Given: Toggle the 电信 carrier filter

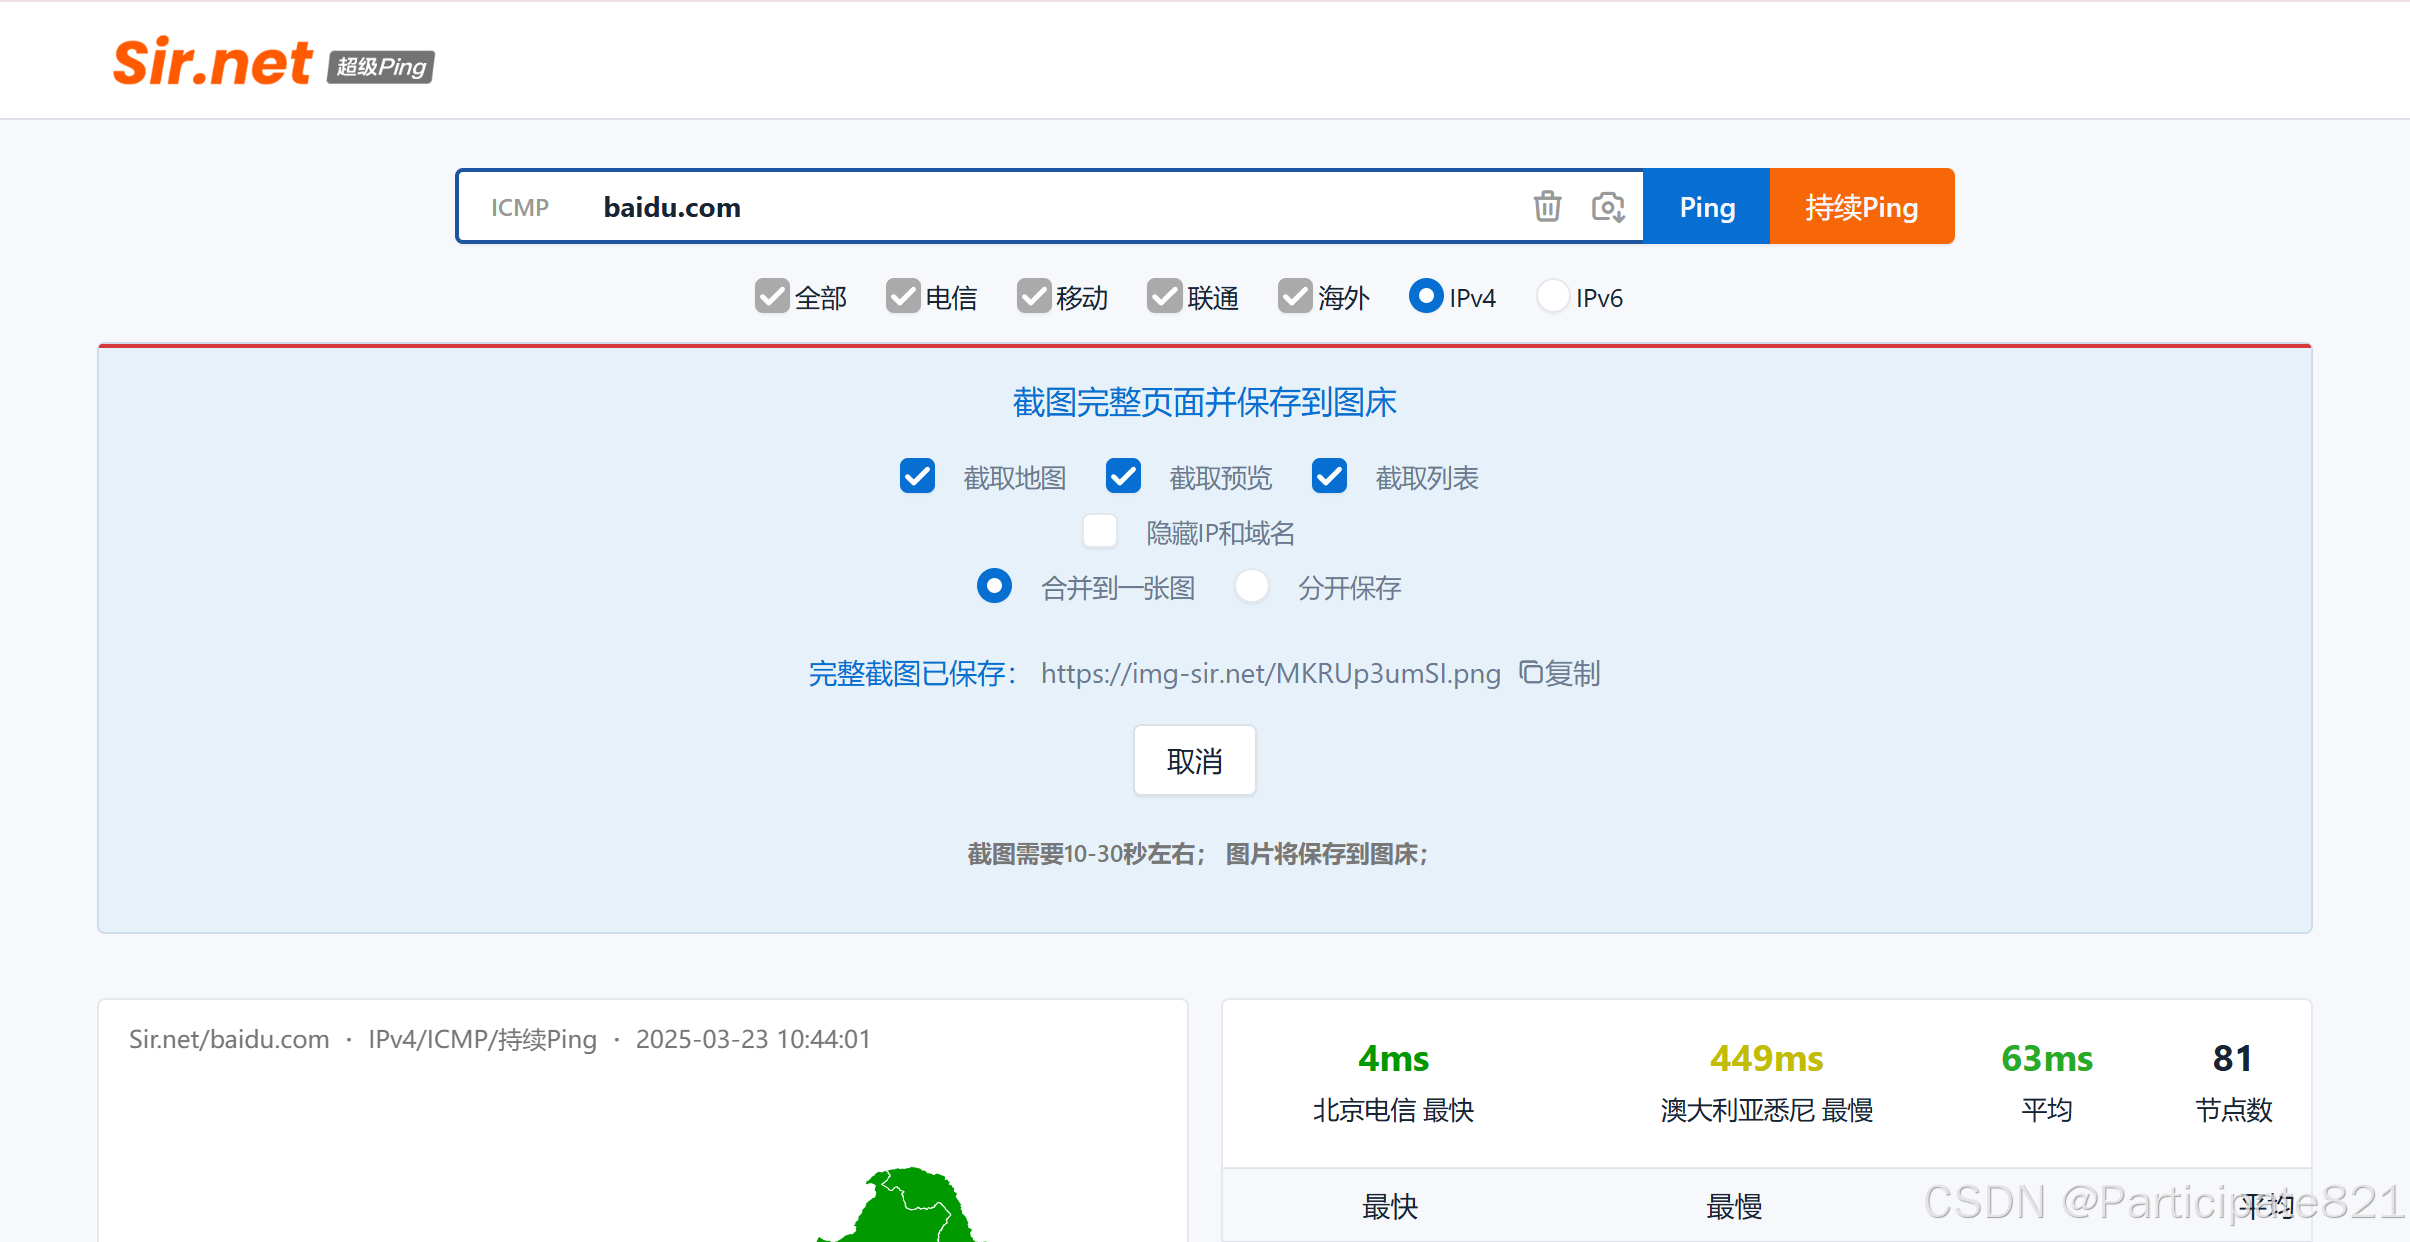Looking at the screenshot, I should click(901, 296).
